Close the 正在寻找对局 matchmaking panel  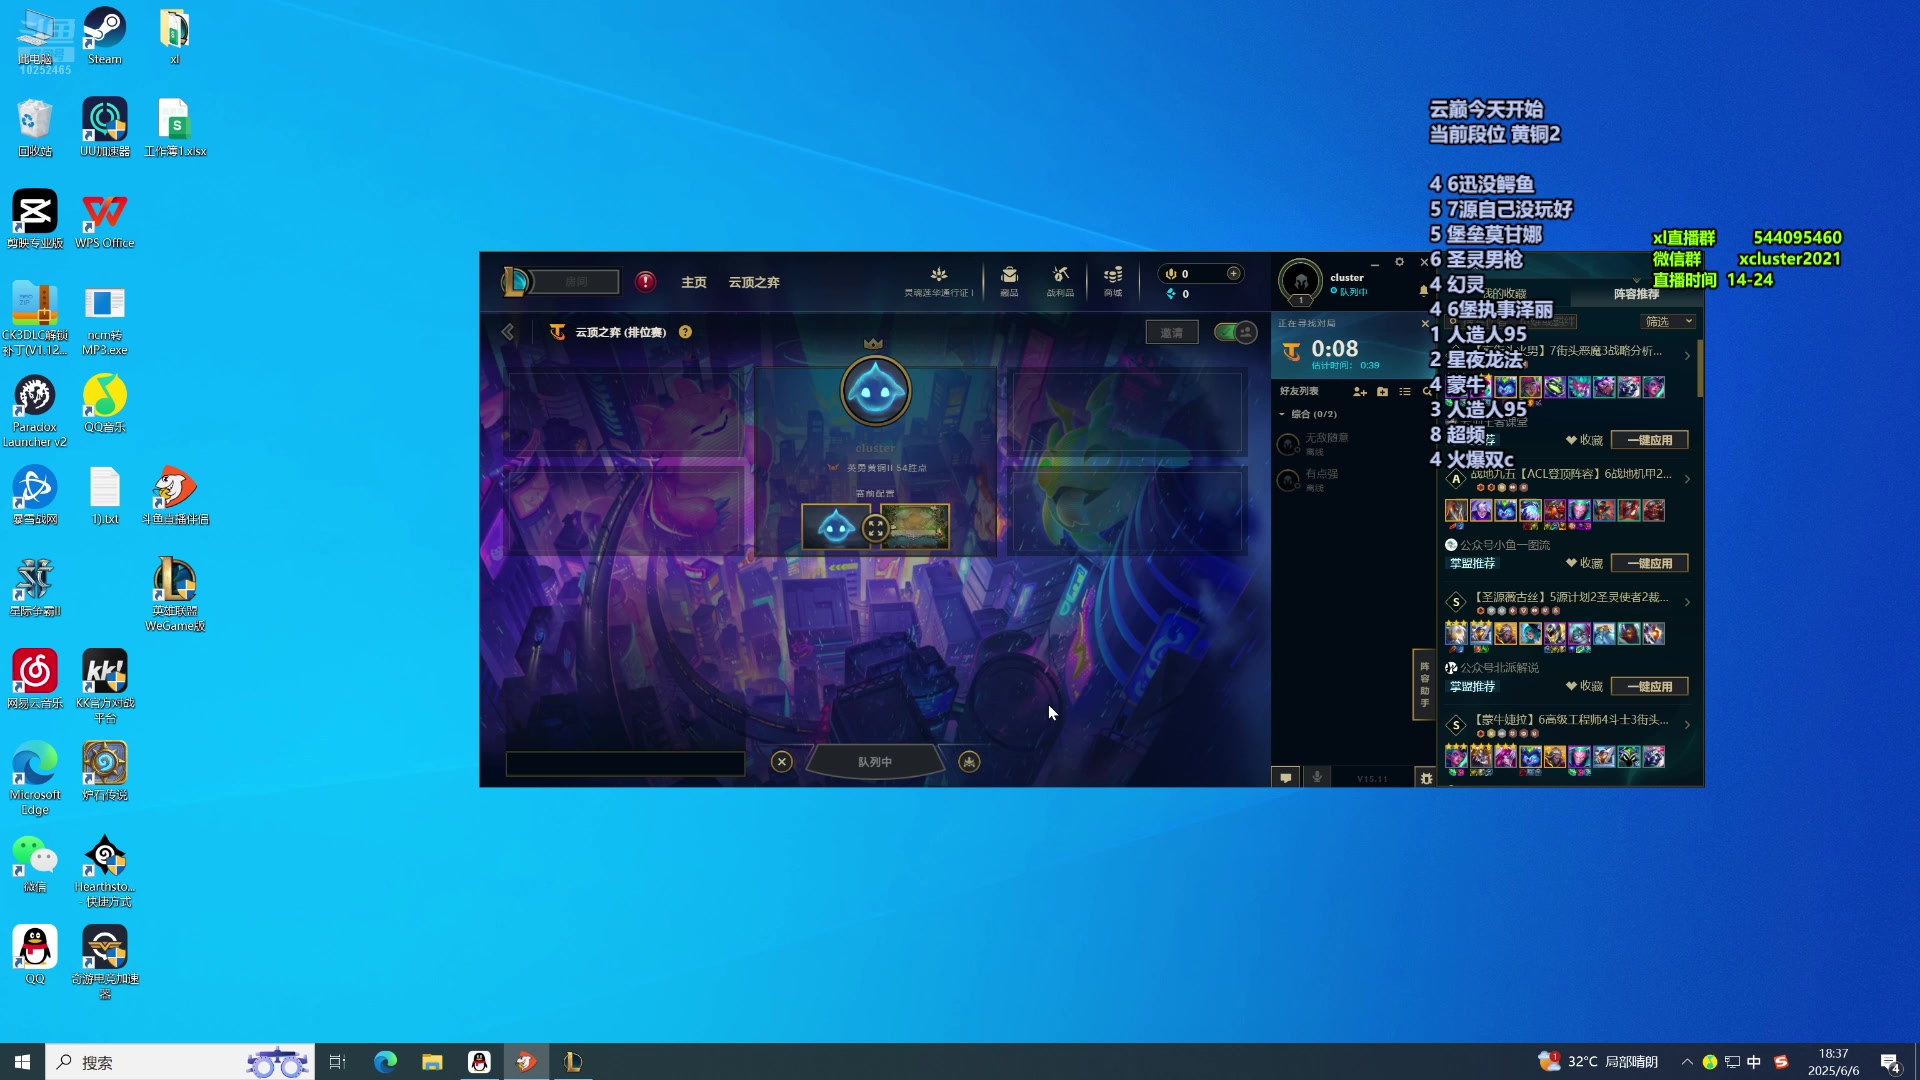1425,323
